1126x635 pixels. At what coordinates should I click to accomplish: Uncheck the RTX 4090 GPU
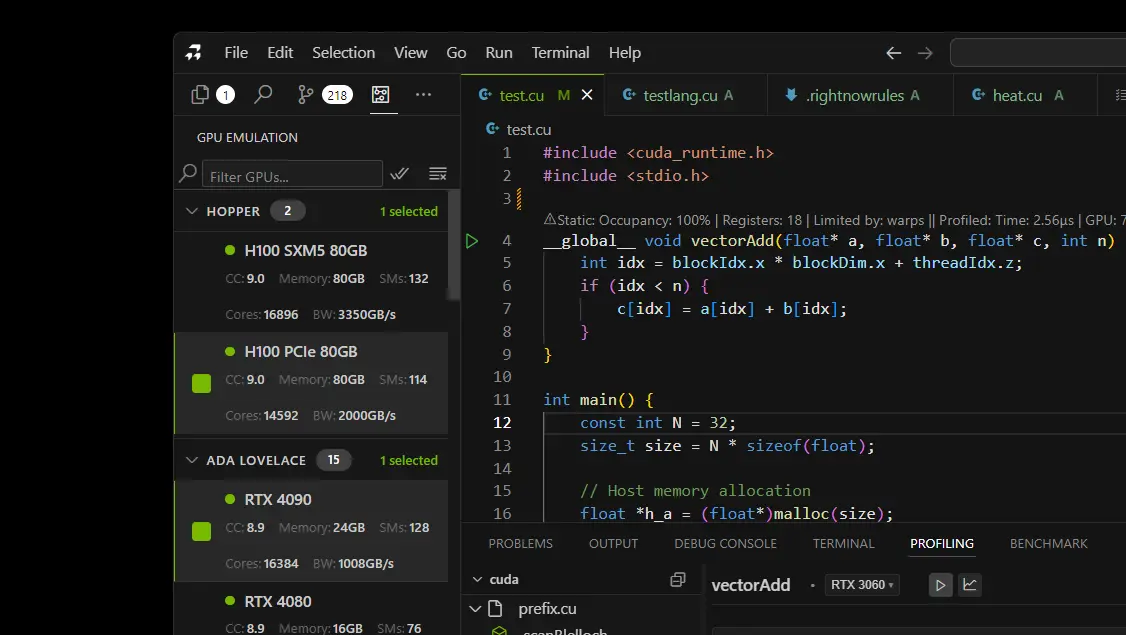click(x=202, y=531)
